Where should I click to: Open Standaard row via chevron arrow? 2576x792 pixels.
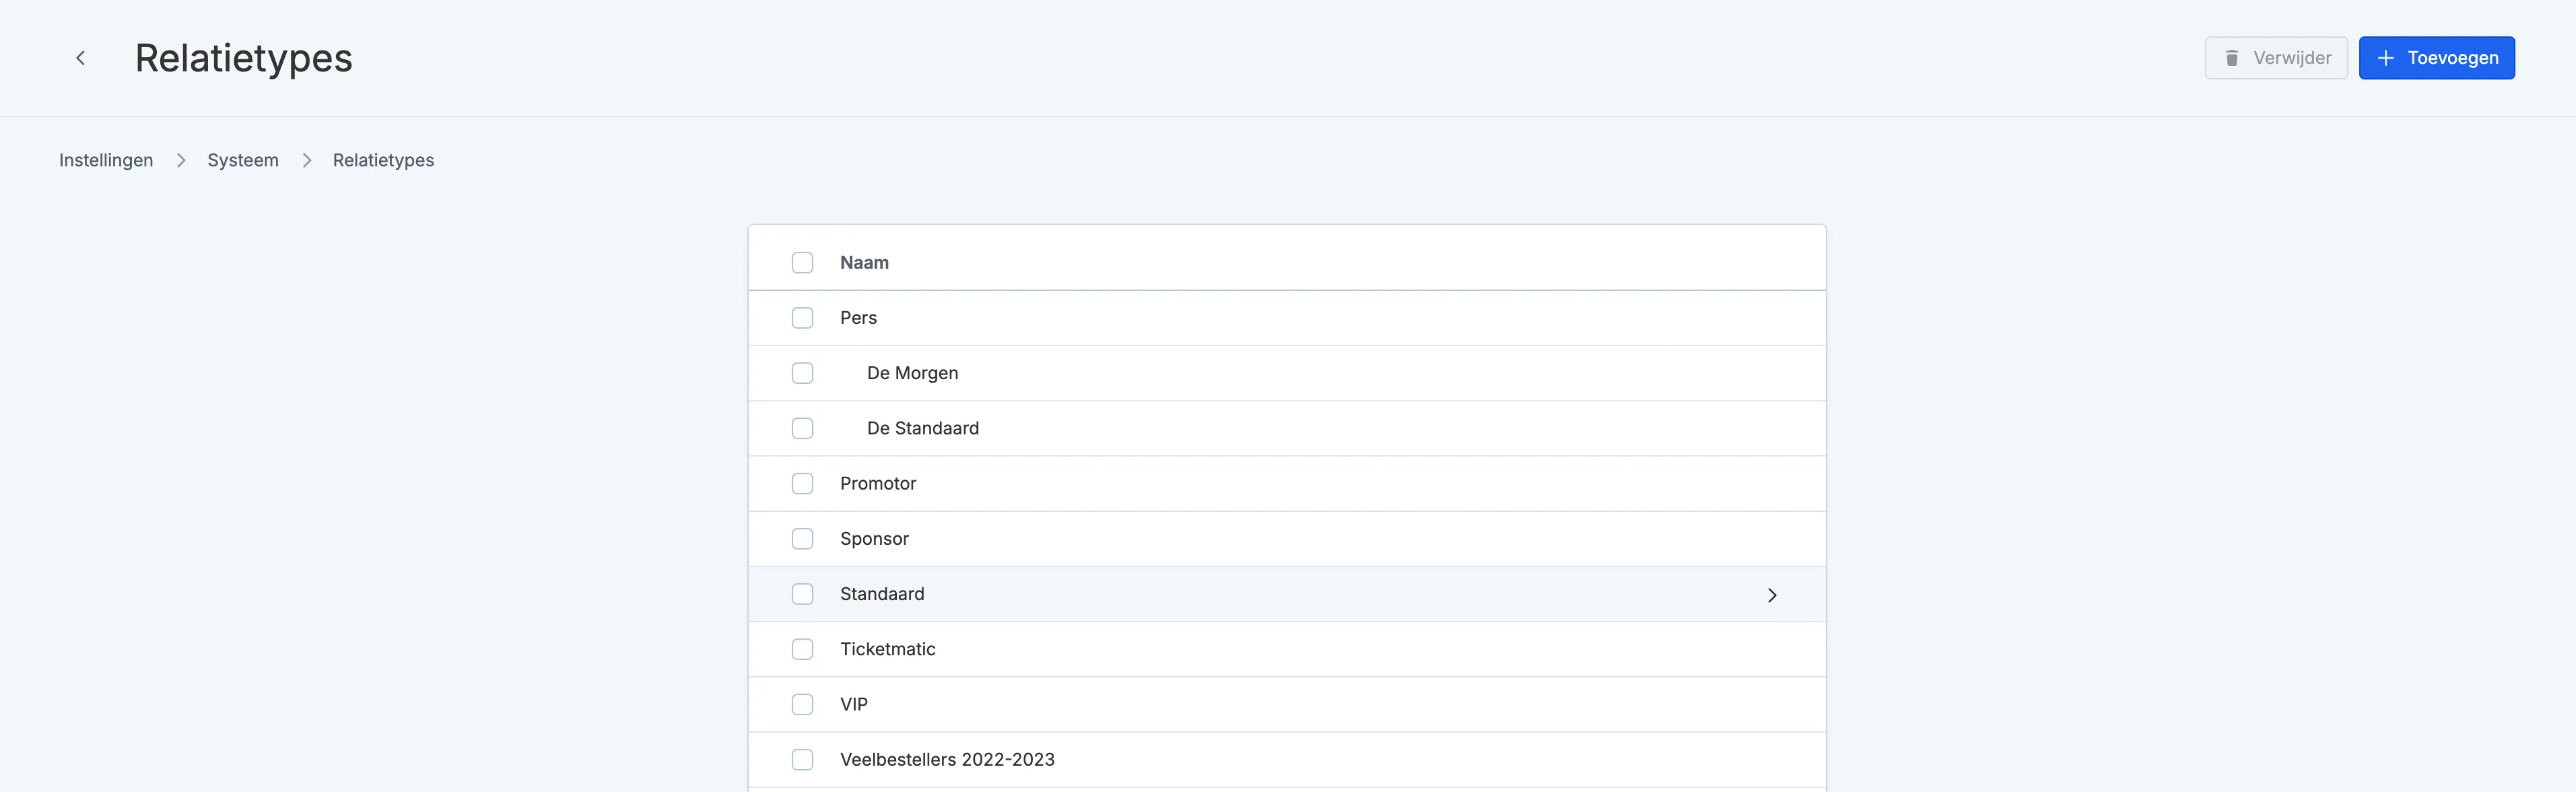click(1771, 595)
